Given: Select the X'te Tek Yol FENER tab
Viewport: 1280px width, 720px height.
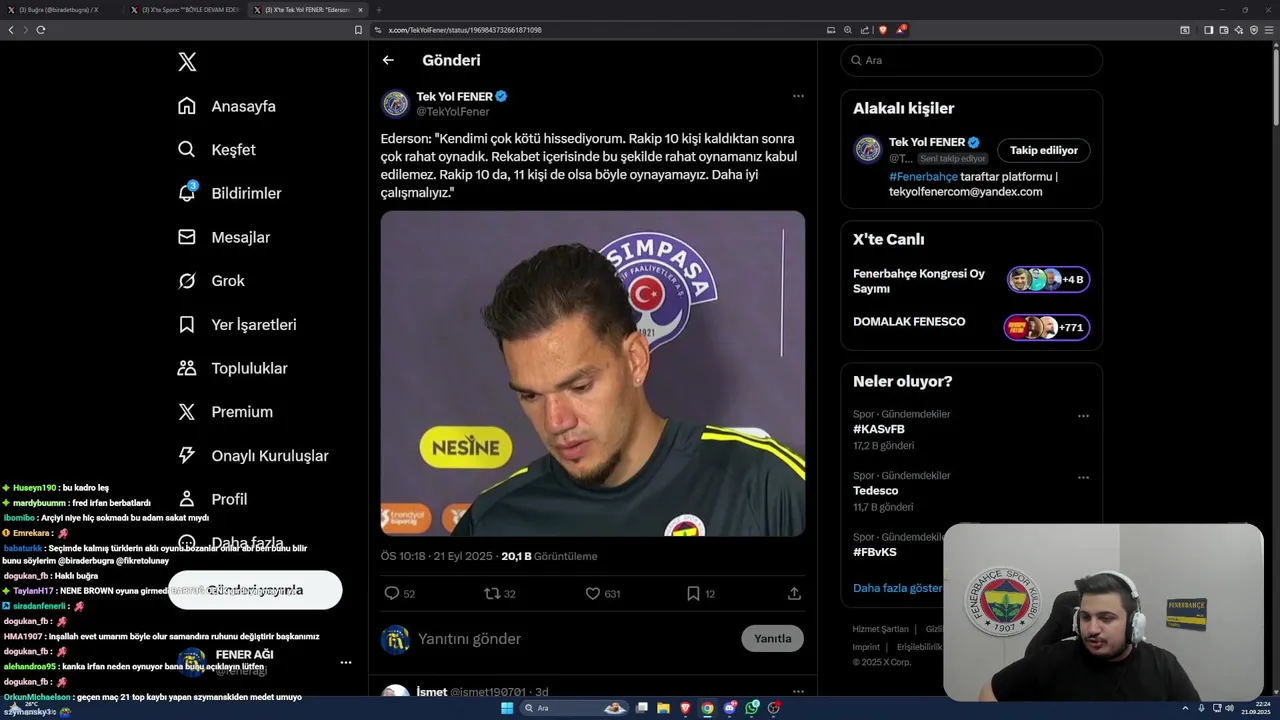Looking at the screenshot, I should [309, 10].
